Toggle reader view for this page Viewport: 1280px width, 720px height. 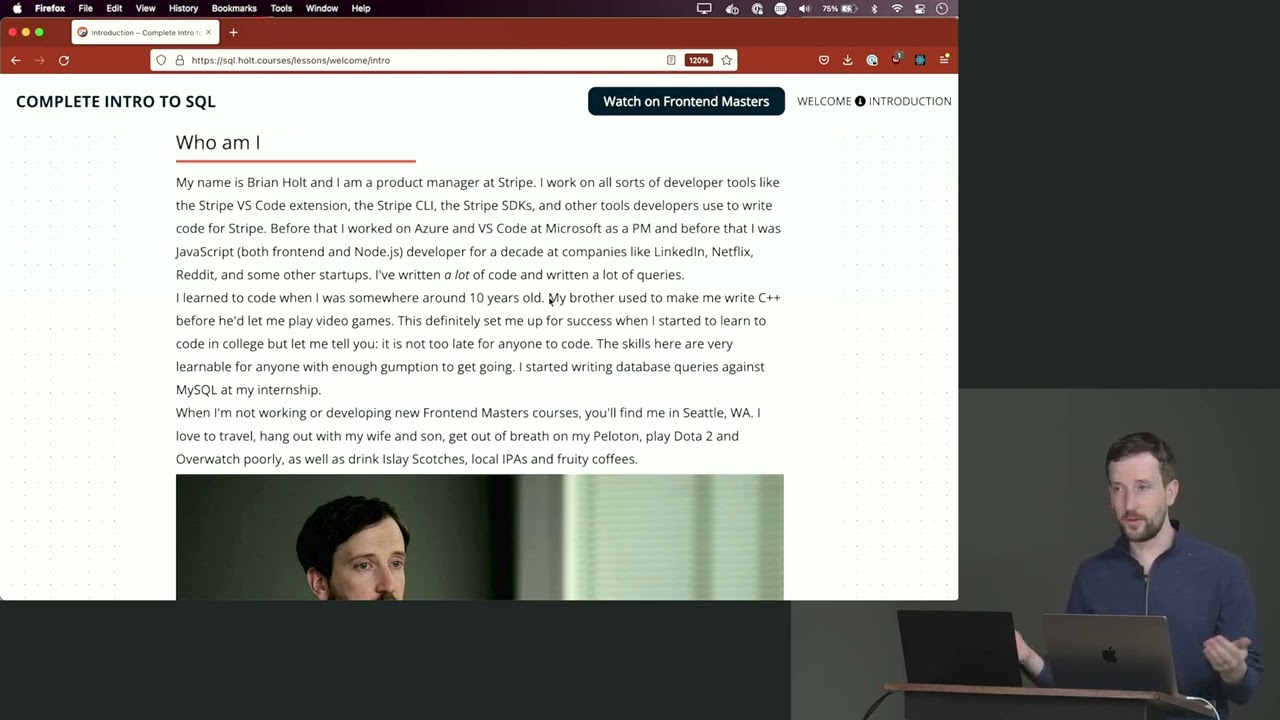pyautogui.click(x=671, y=60)
